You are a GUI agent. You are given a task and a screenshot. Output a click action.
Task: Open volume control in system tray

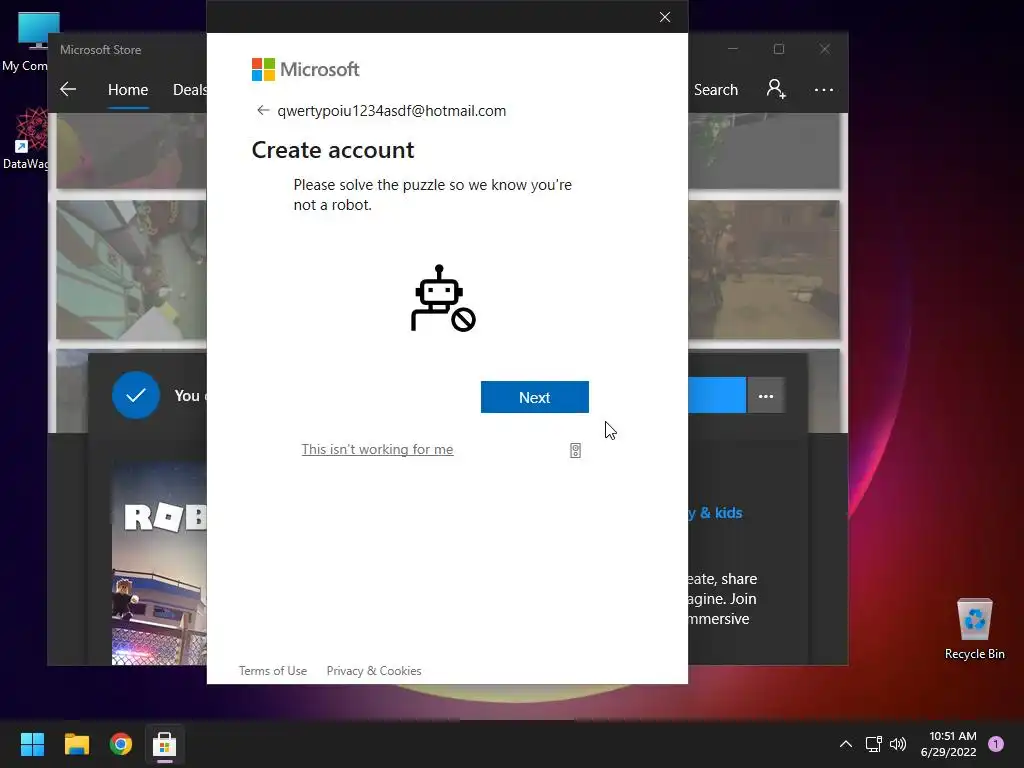[x=899, y=744]
